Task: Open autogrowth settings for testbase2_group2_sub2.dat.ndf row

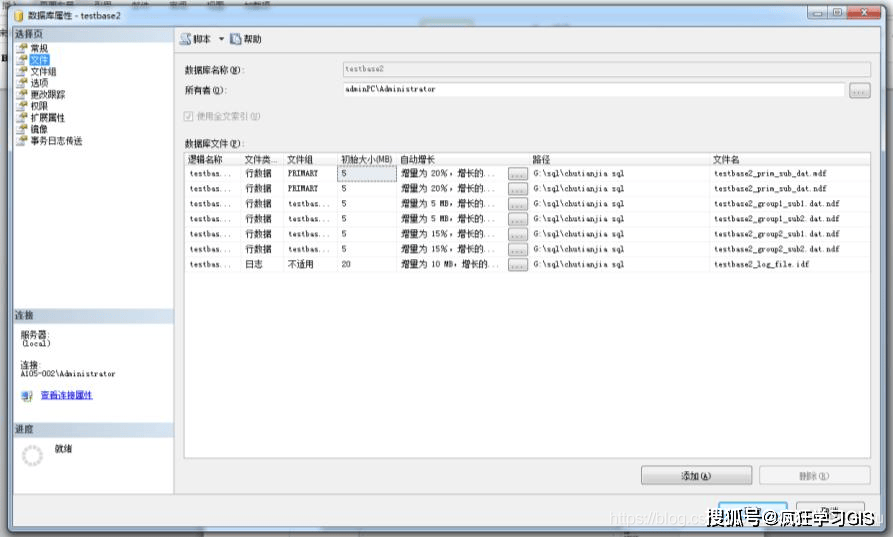Action: coord(518,250)
